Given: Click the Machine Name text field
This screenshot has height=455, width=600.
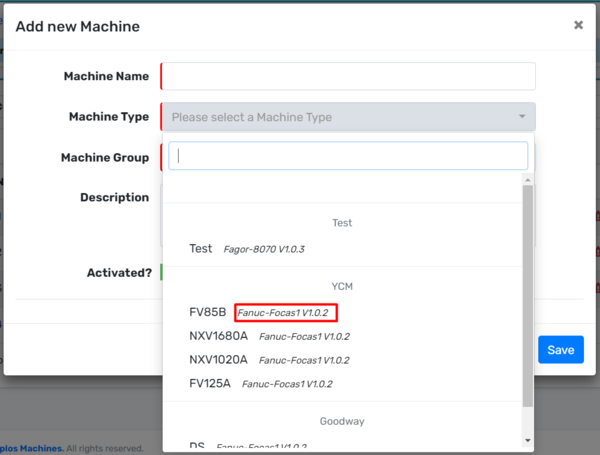Looking at the screenshot, I should 348,77.
